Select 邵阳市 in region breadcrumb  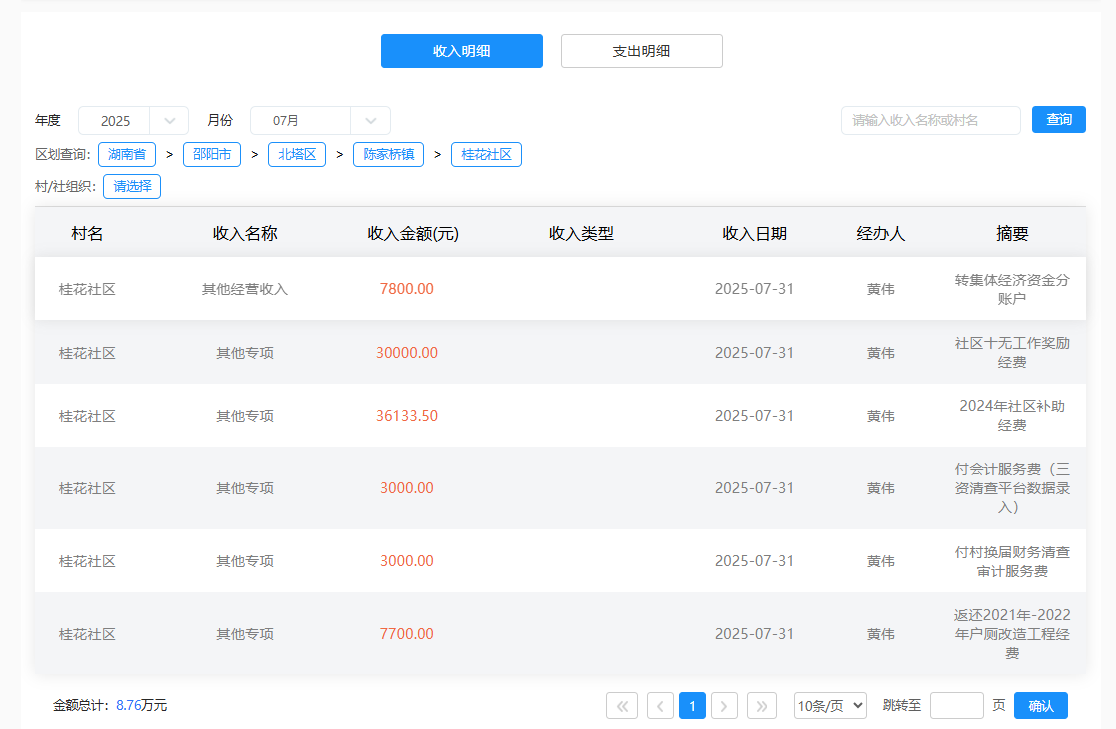pos(212,155)
